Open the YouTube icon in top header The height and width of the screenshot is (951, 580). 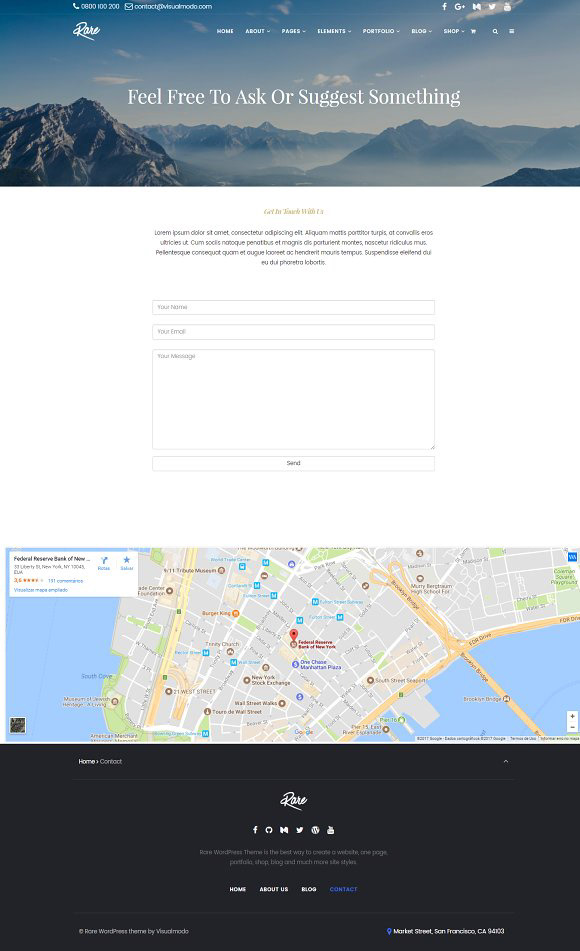coord(507,7)
